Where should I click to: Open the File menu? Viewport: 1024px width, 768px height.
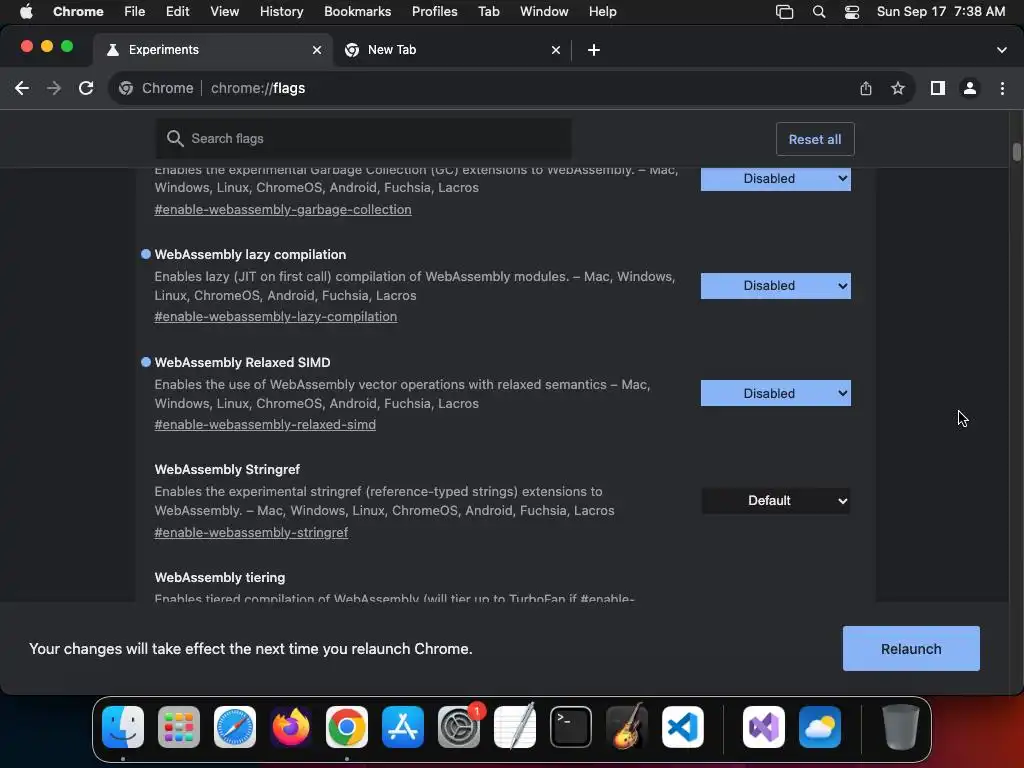point(135,12)
